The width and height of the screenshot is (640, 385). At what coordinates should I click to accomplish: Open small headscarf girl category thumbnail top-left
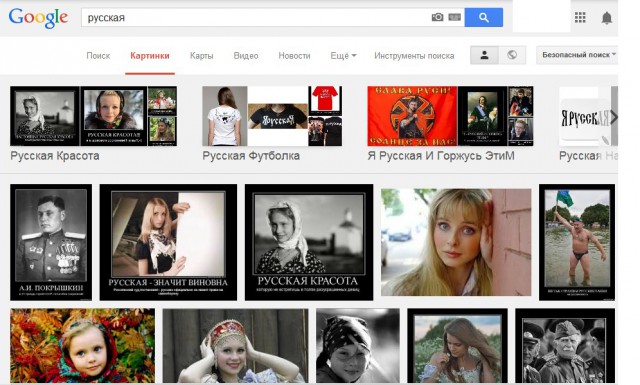tap(45, 116)
